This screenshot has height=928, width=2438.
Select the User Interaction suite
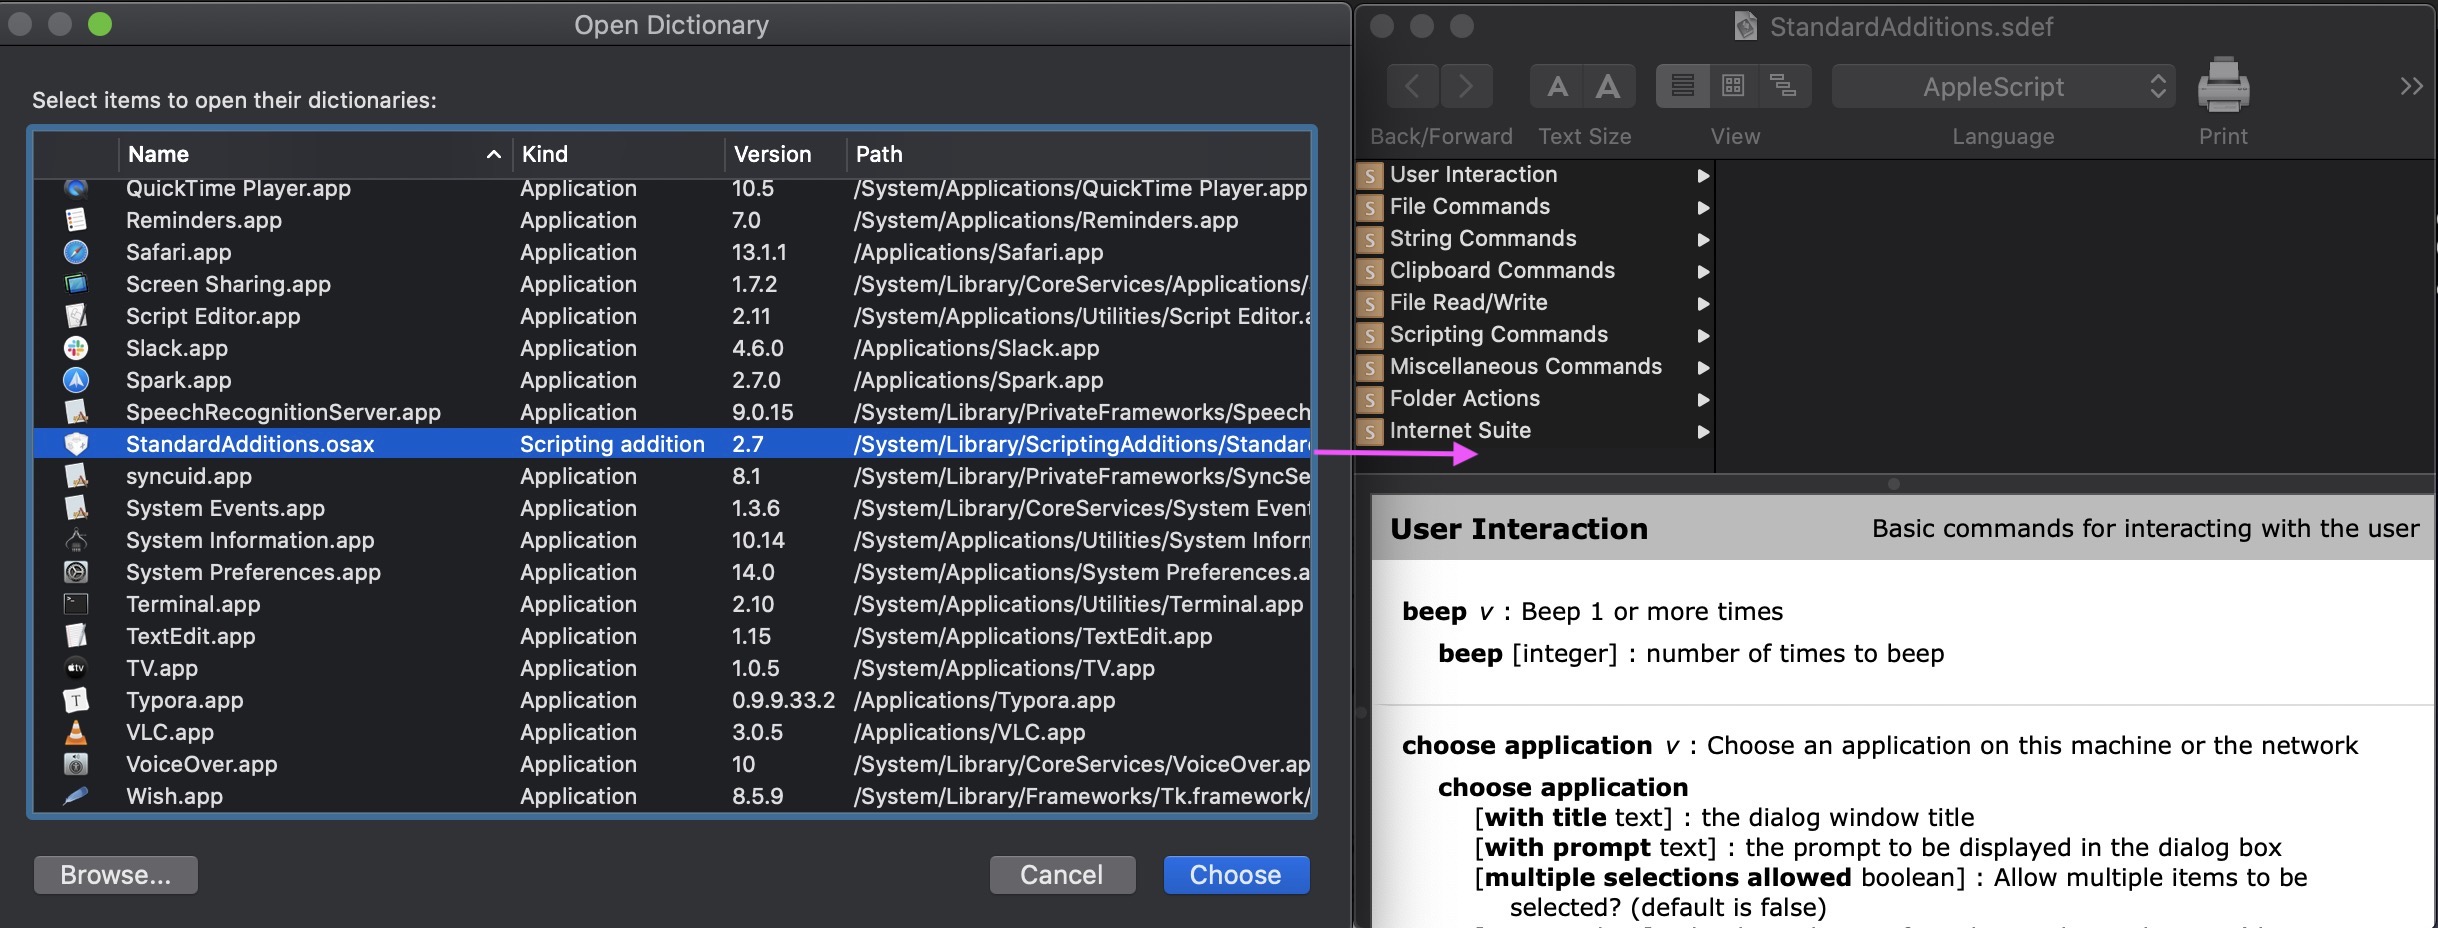pos(1473,175)
